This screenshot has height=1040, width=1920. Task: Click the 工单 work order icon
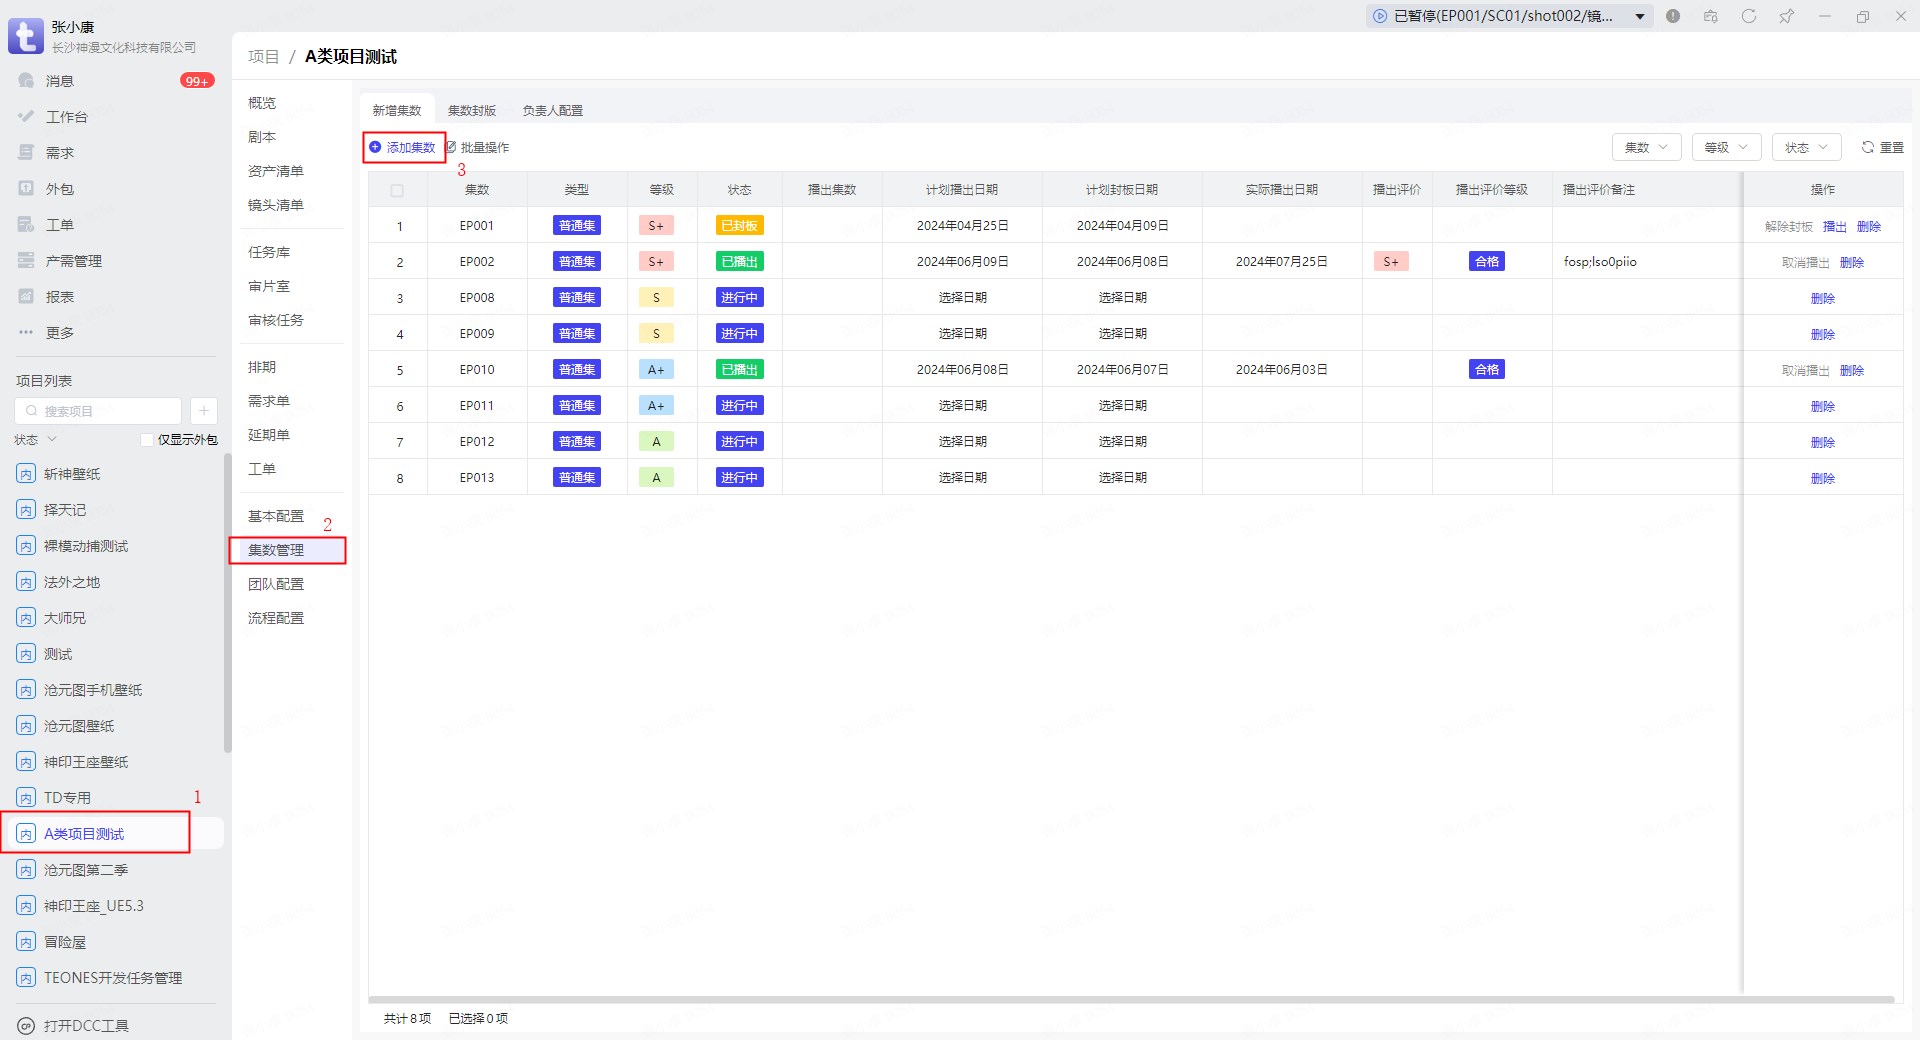[x=27, y=225]
